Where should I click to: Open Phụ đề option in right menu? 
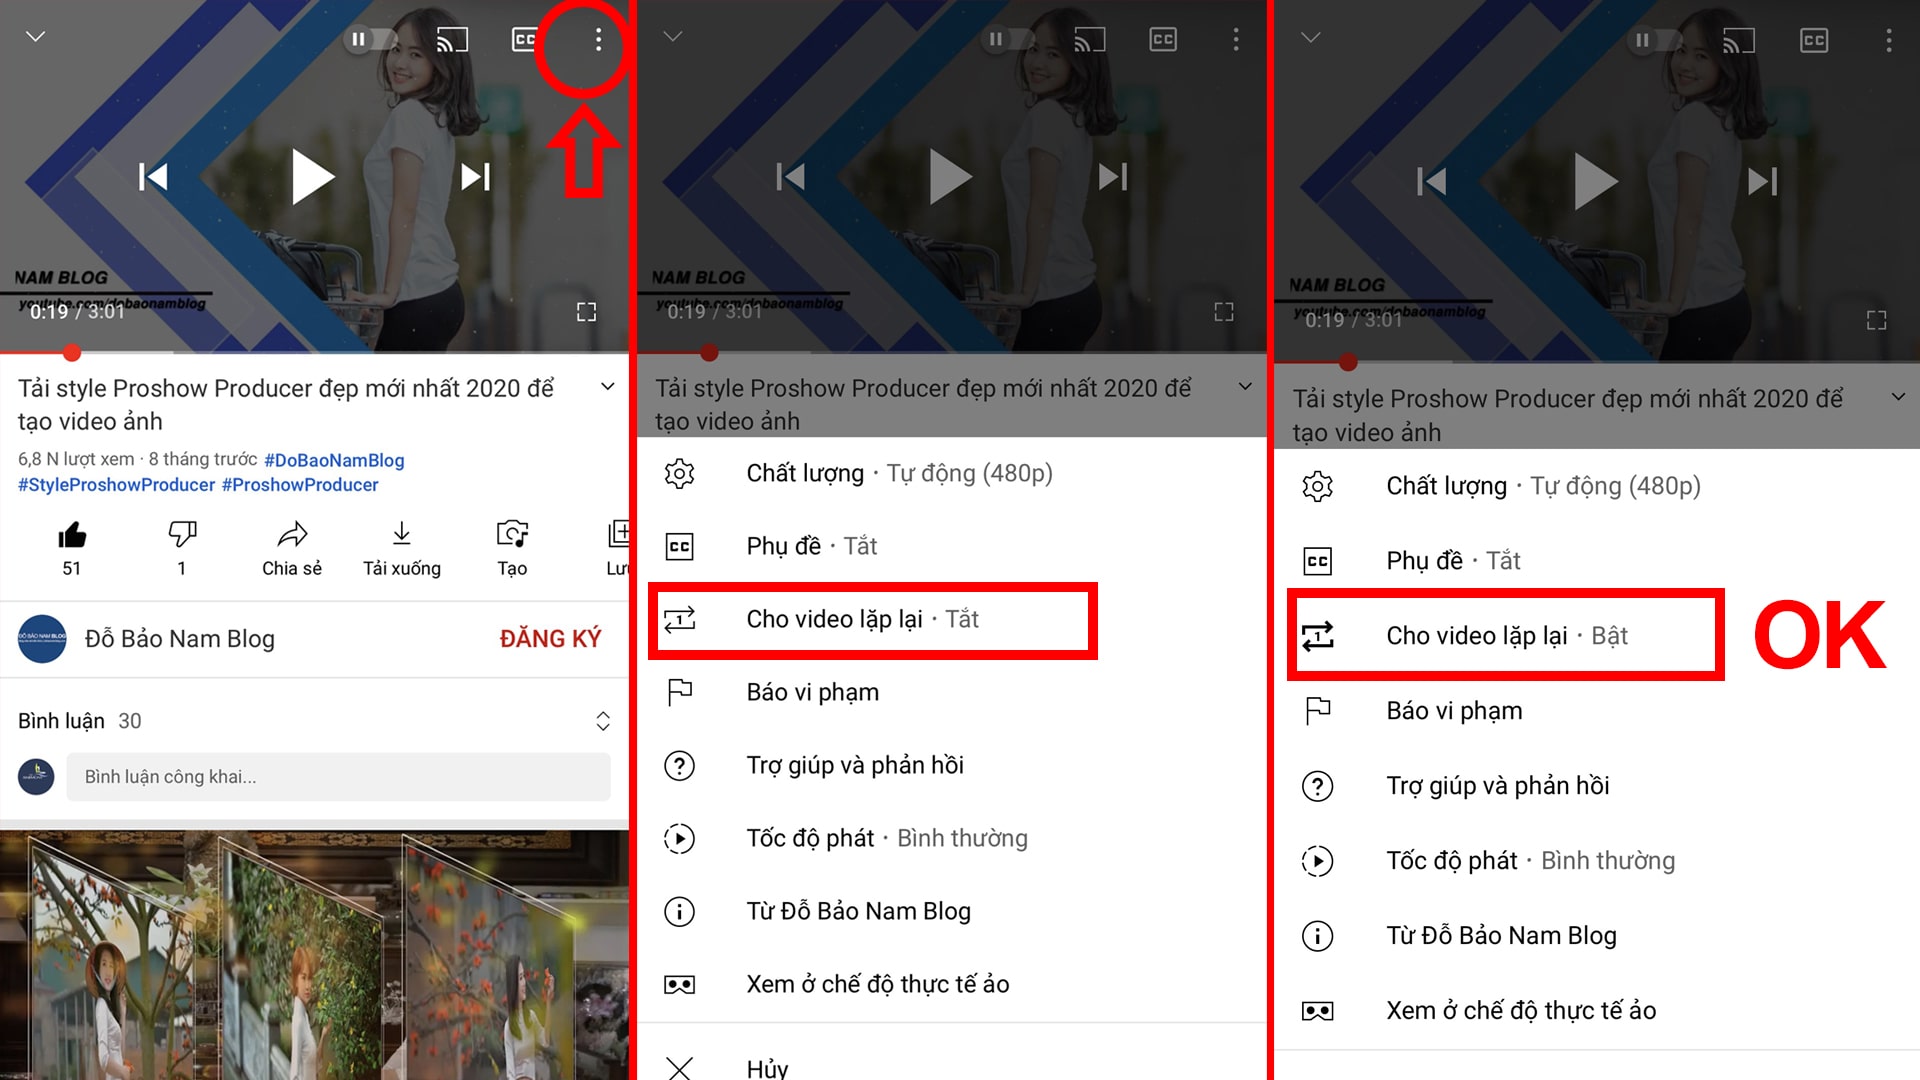(1598, 561)
